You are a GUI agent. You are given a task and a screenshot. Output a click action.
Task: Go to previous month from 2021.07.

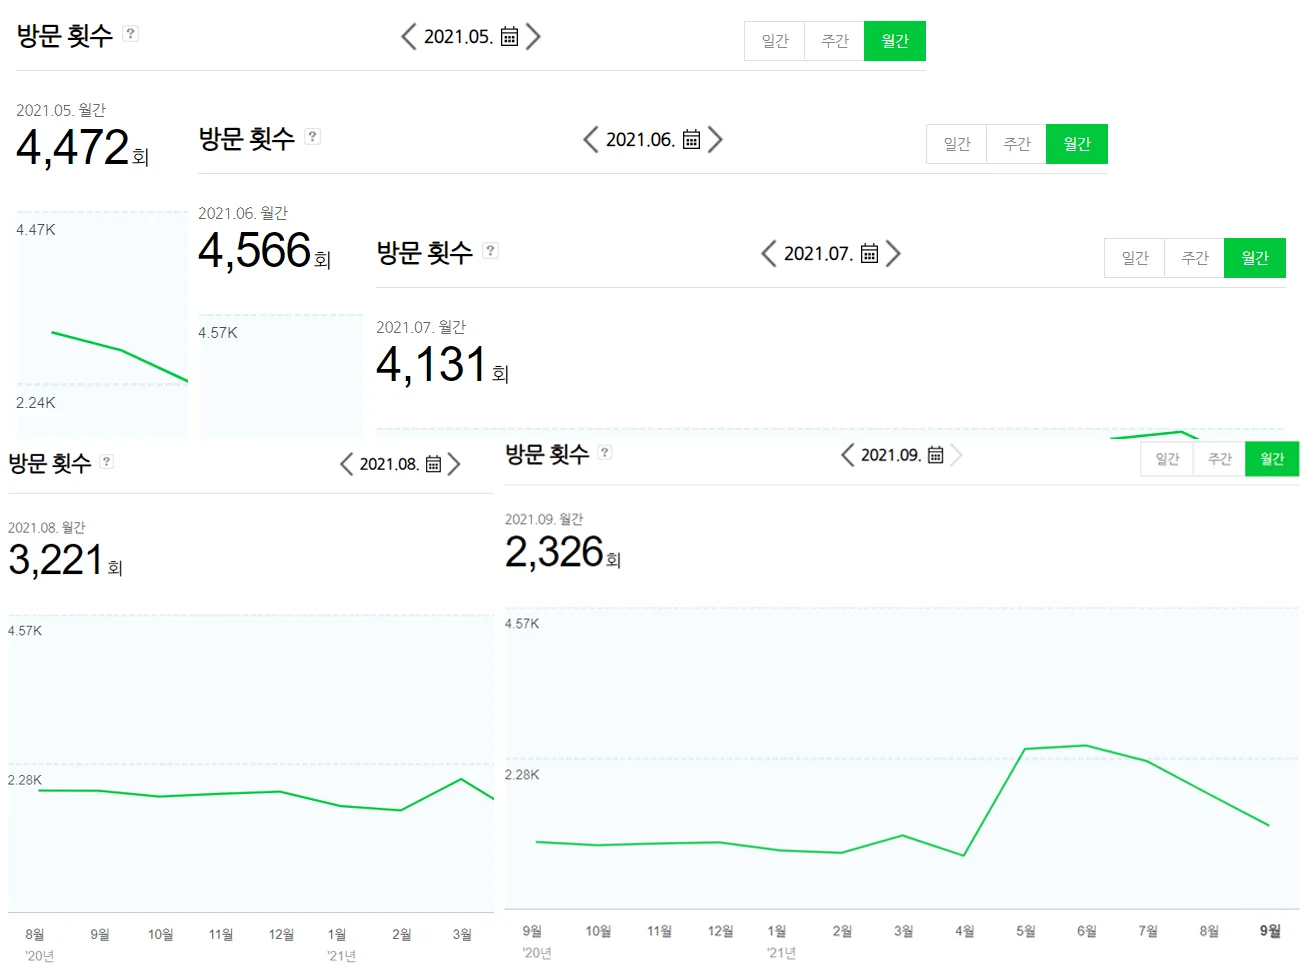coord(768,254)
